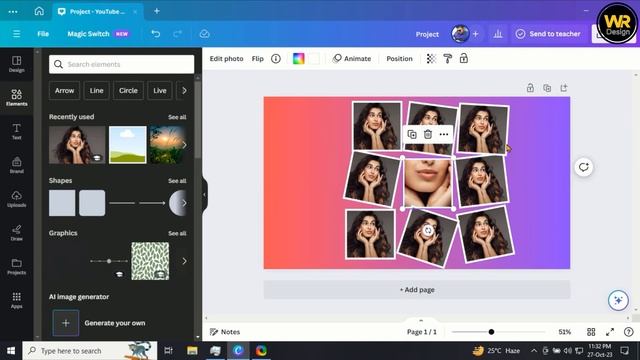This screenshot has width=640, height=360.
Task: Click the copy style paint roller icon
Action: coord(448,59)
